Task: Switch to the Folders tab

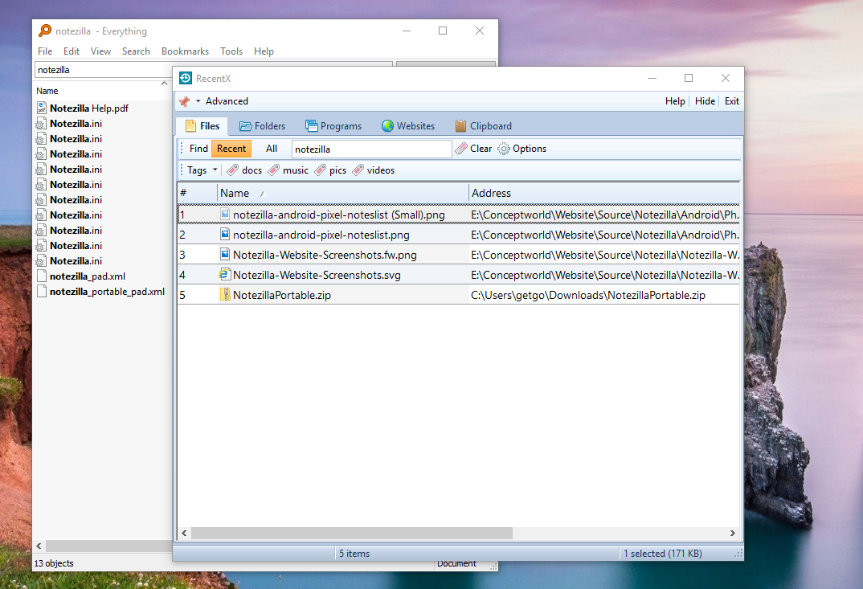Action: (262, 126)
